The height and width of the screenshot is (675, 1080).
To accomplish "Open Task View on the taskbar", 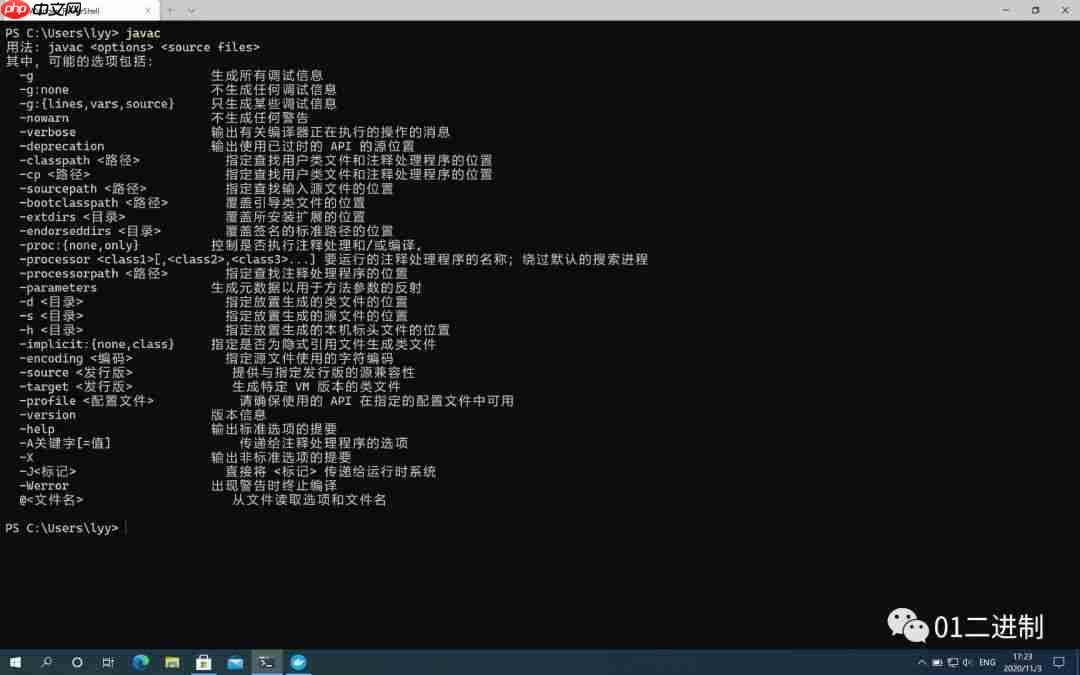I will (108, 662).
